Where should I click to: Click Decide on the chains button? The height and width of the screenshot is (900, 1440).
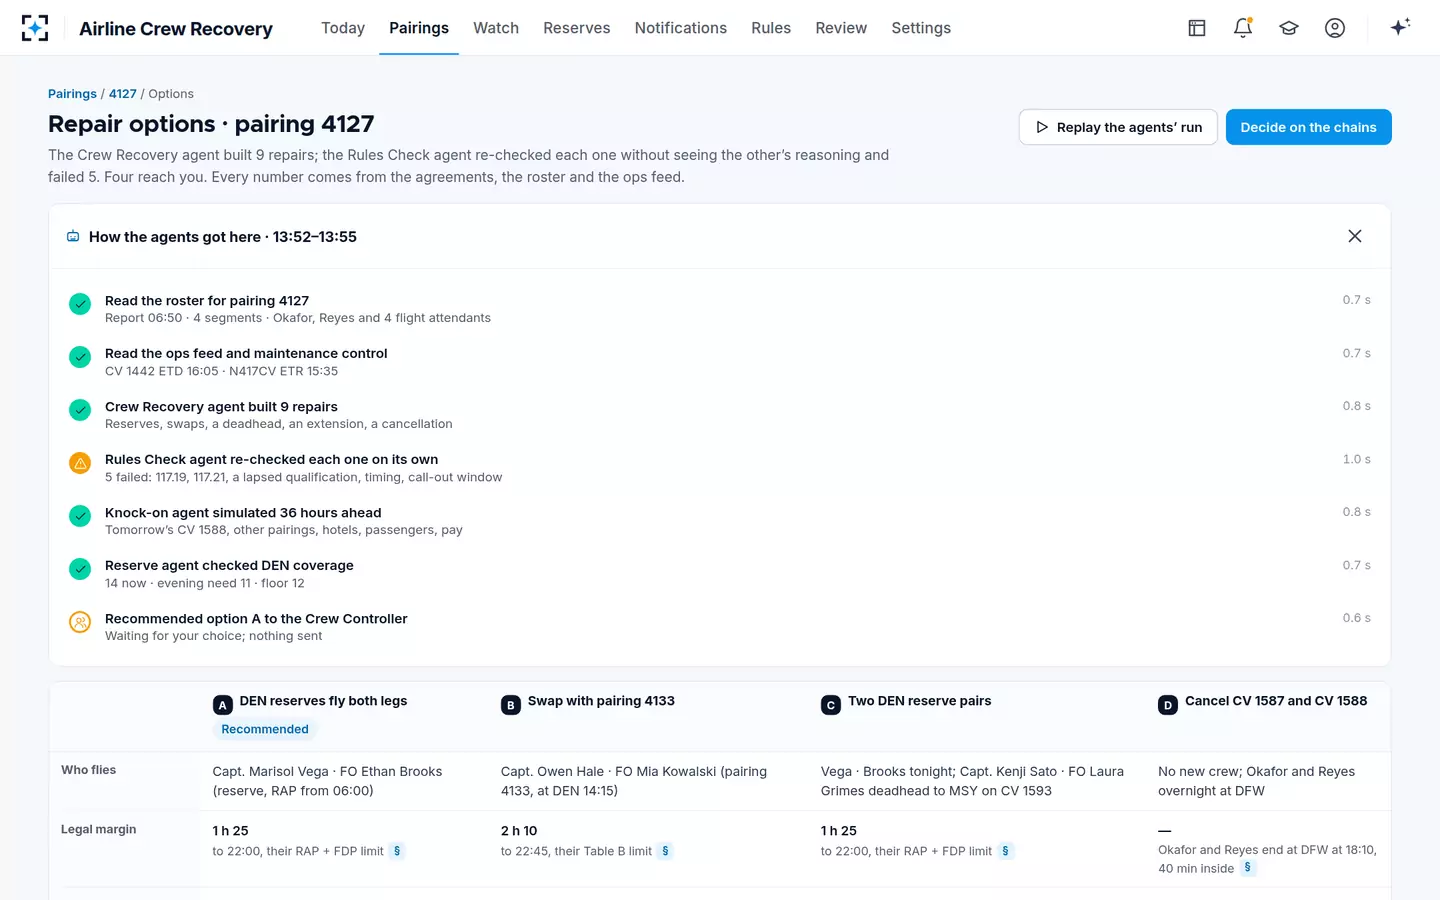[x=1308, y=127]
